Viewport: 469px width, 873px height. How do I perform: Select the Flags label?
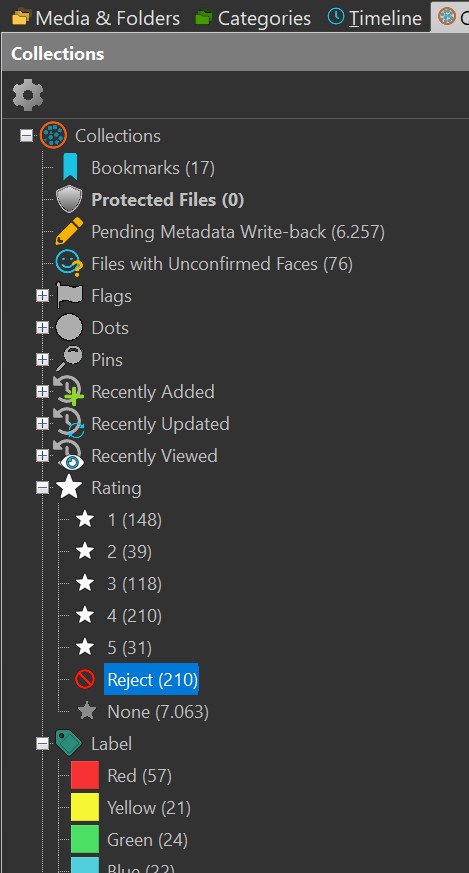click(x=111, y=296)
